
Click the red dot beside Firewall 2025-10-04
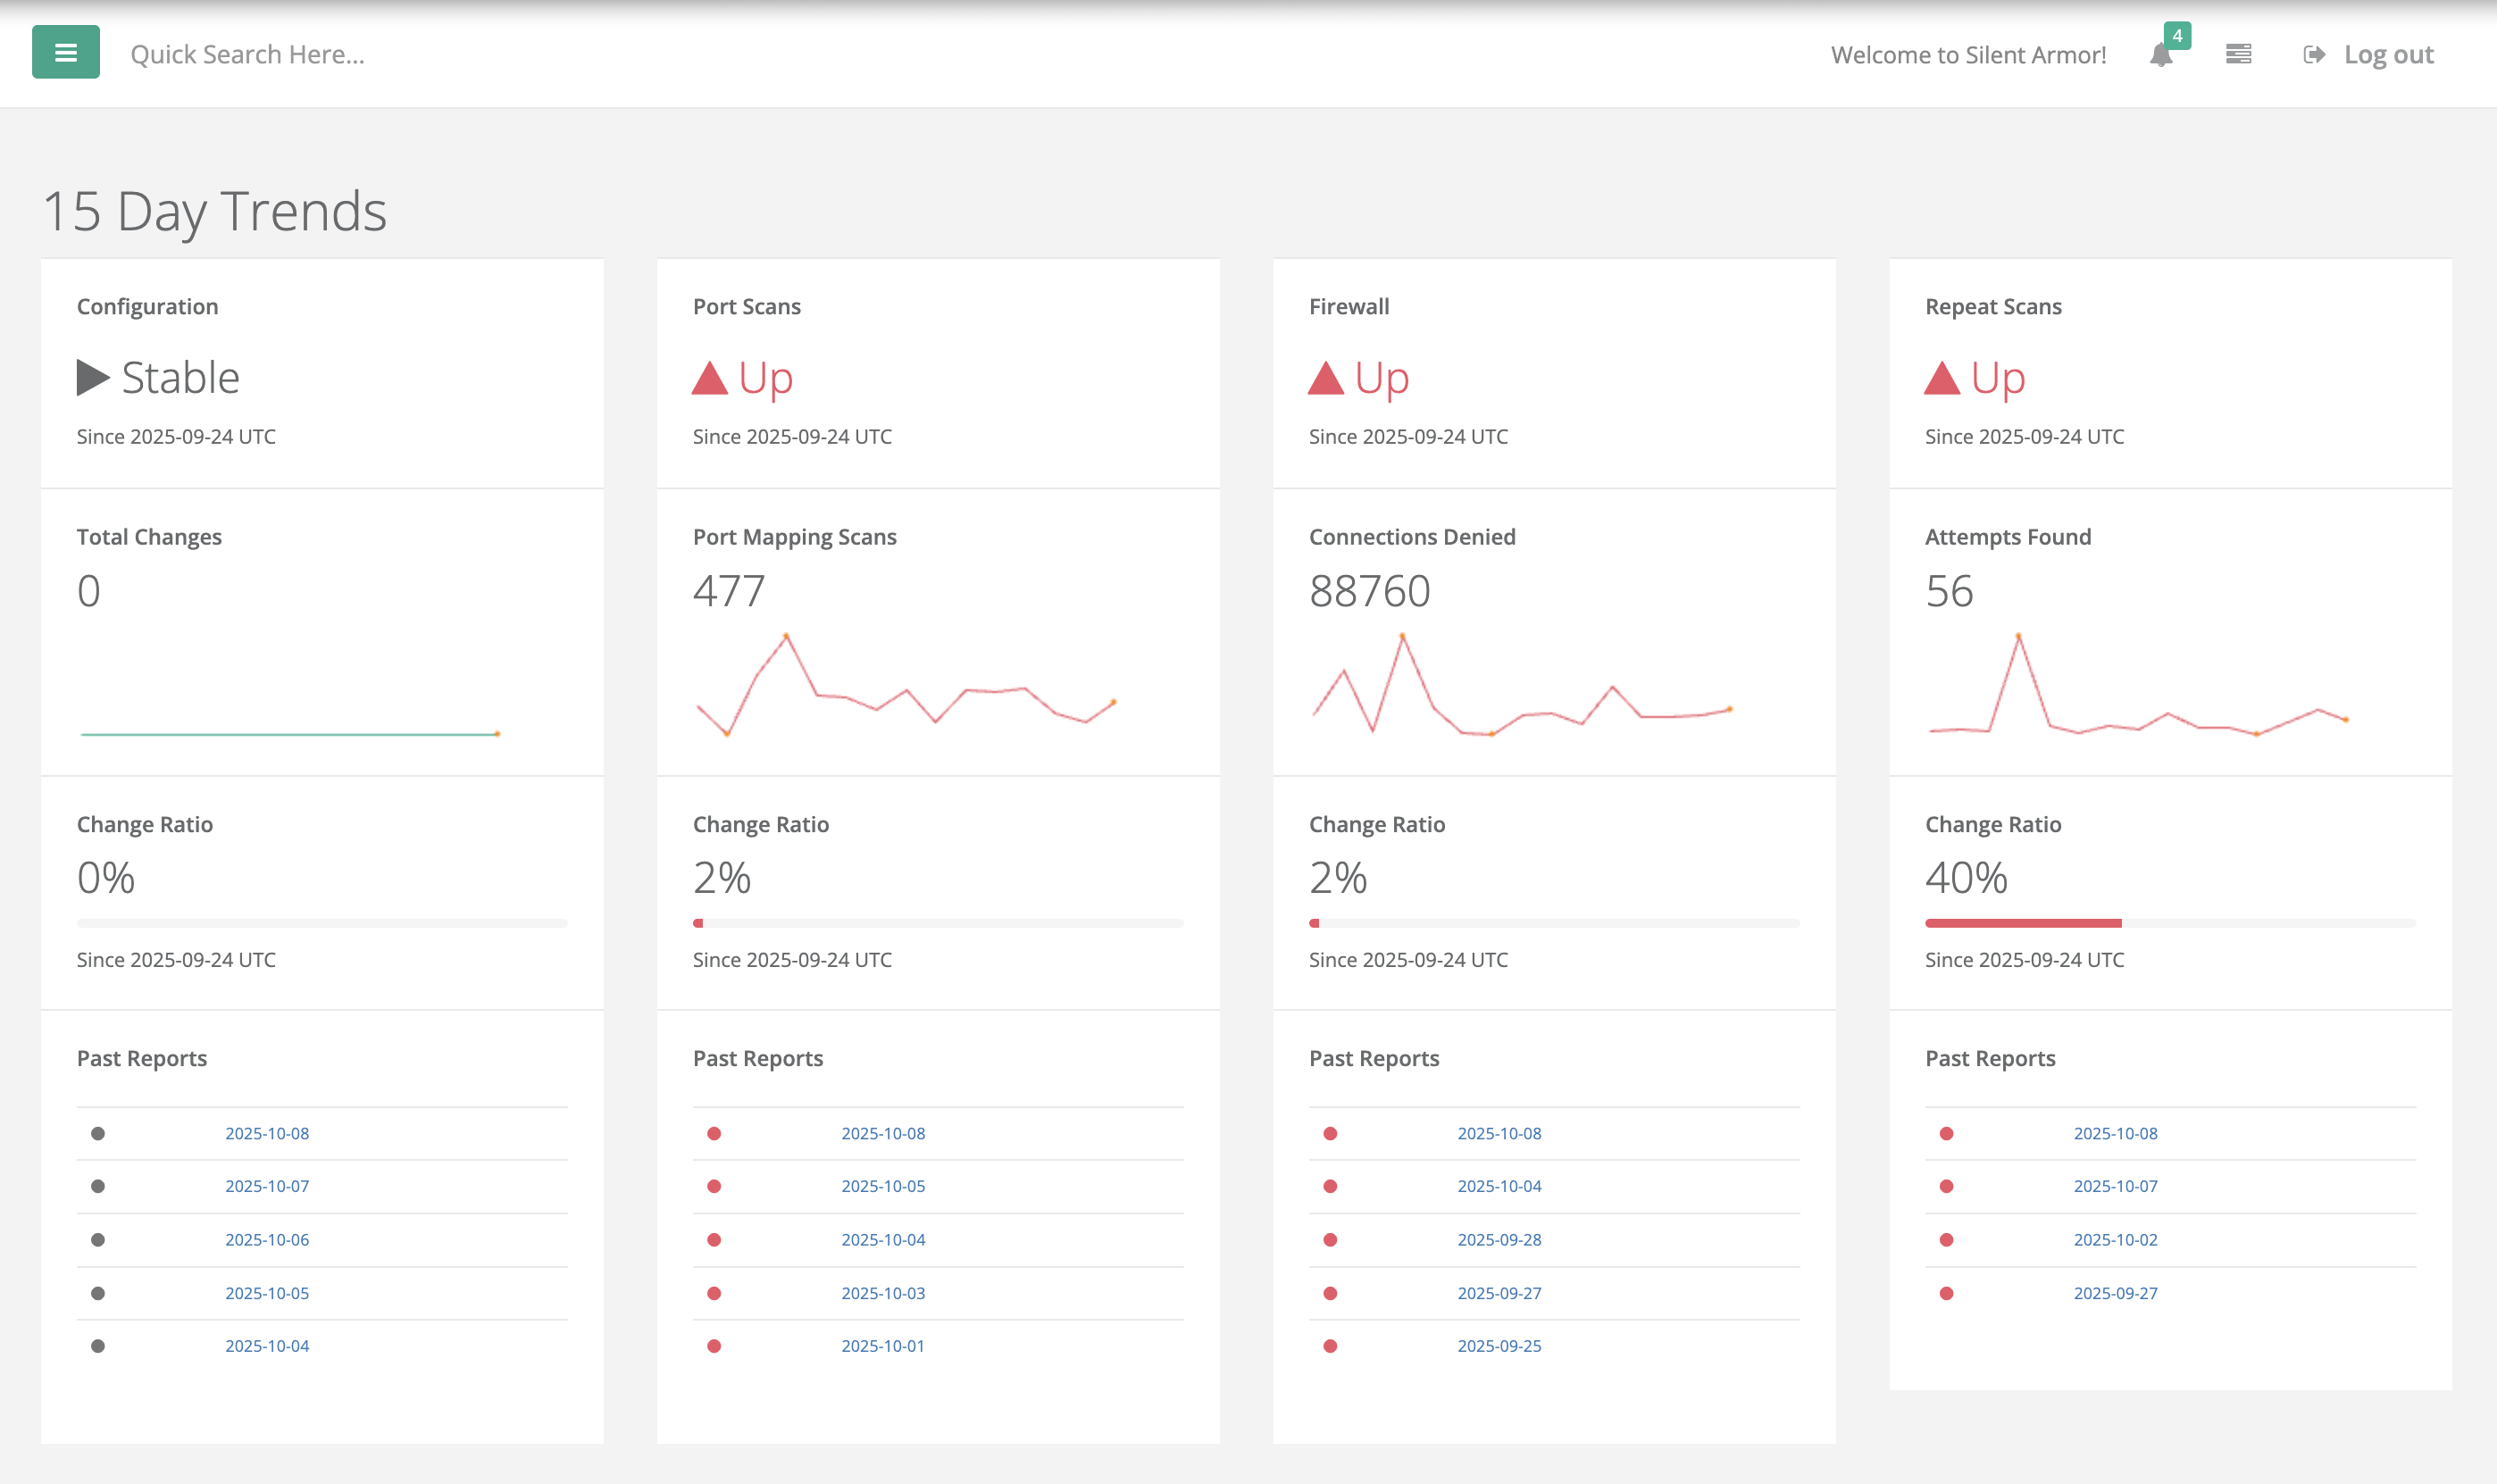pyautogui.click(x=1330, y=1186)
